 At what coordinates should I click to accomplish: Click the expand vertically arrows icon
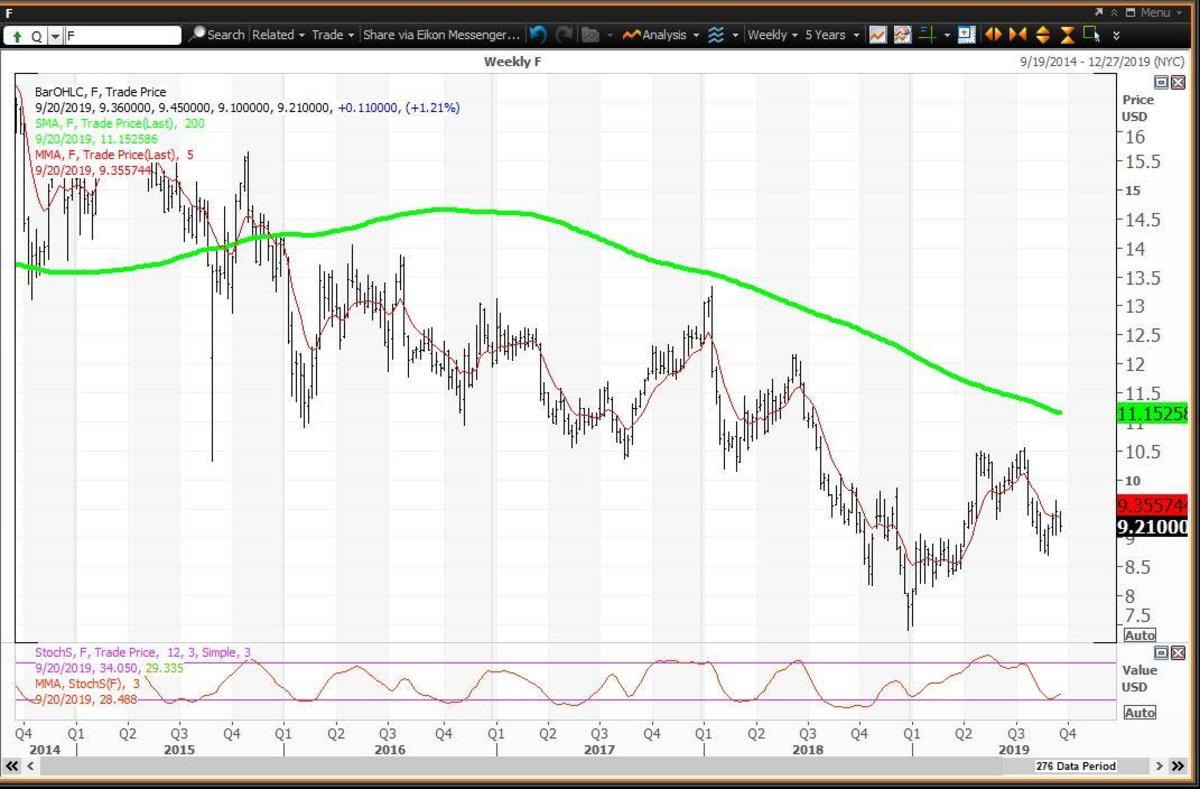point(1043,35)
